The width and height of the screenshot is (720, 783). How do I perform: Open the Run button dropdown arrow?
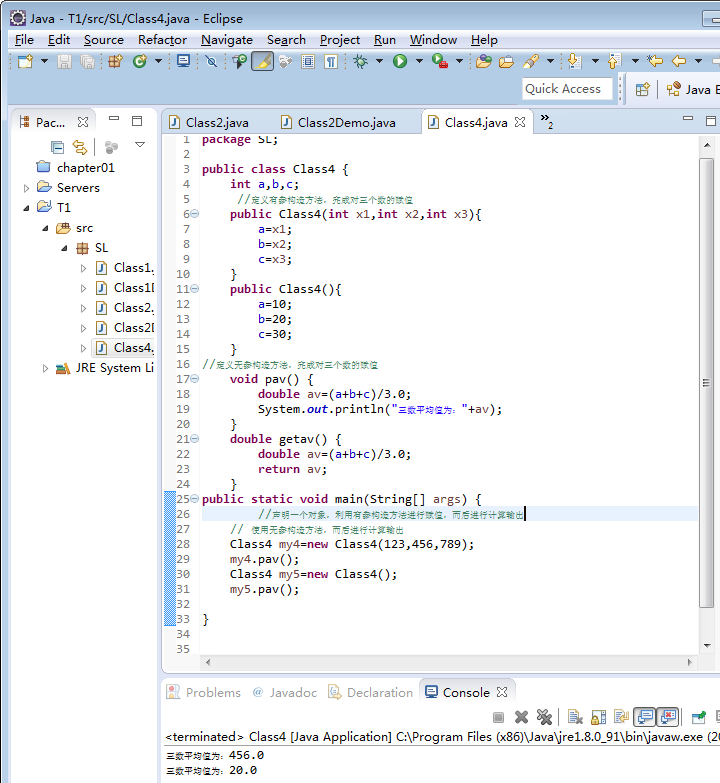click(418, 62)
